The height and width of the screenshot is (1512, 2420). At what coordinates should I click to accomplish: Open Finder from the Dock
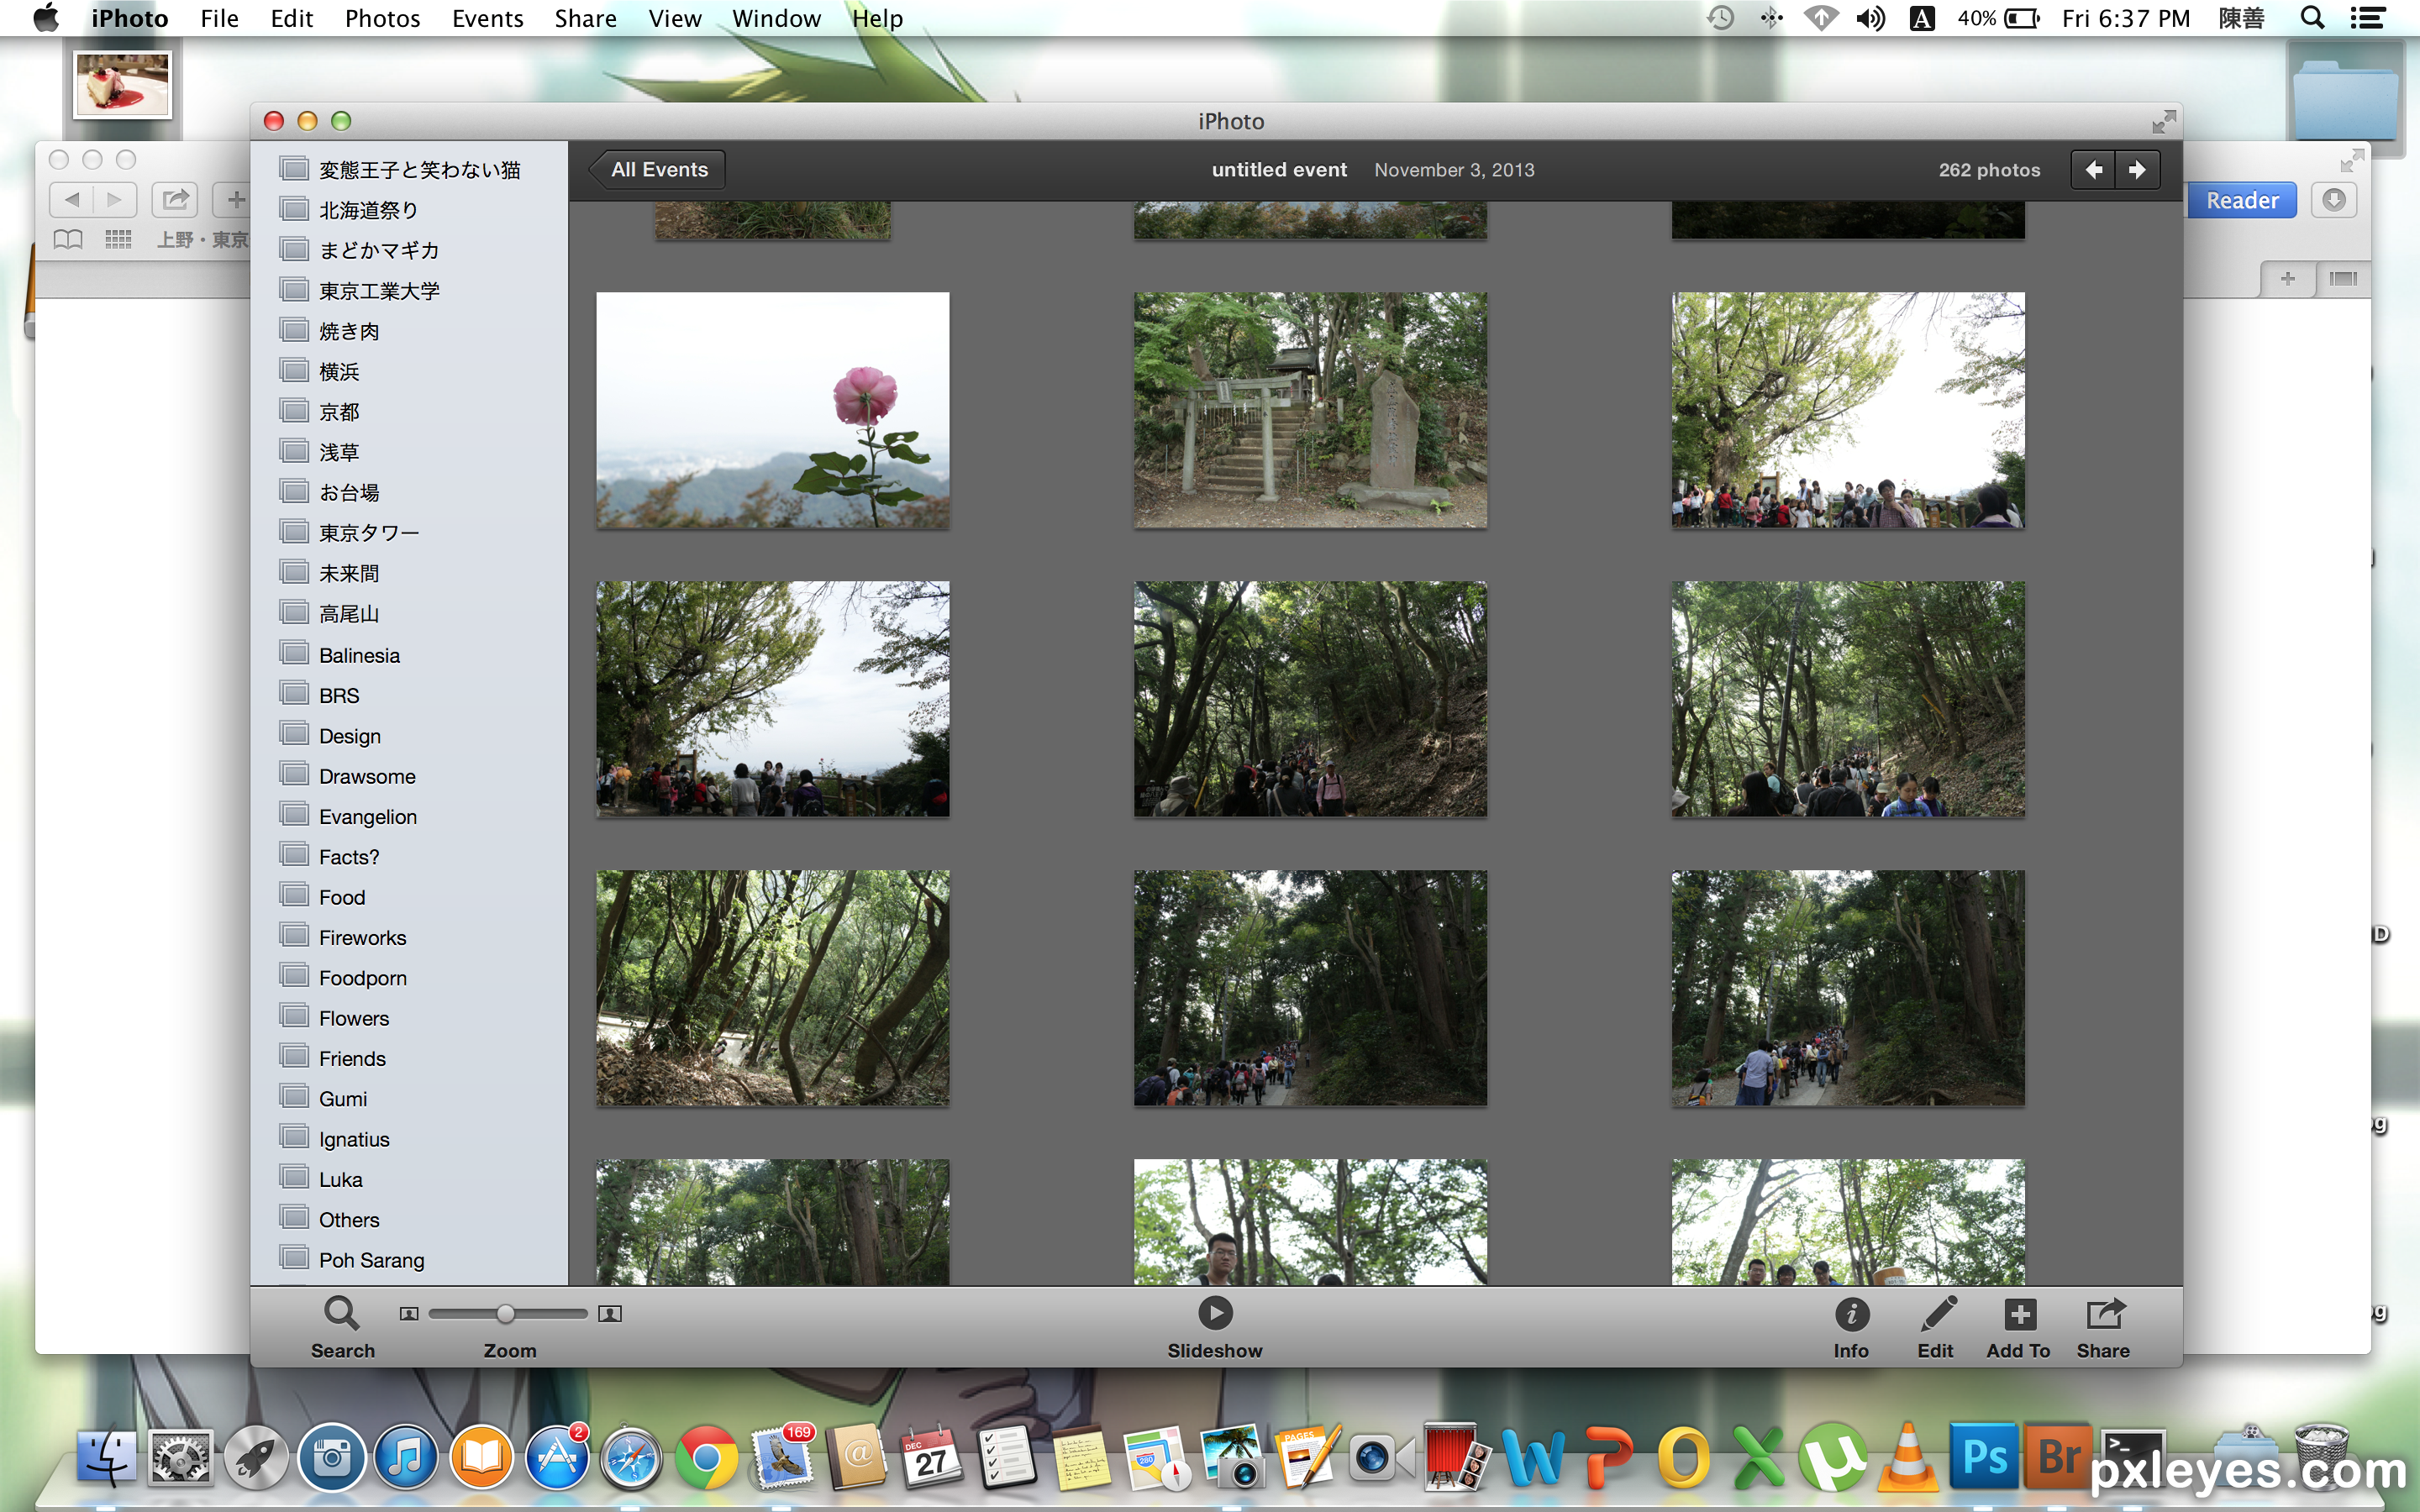pos(107,1458)
